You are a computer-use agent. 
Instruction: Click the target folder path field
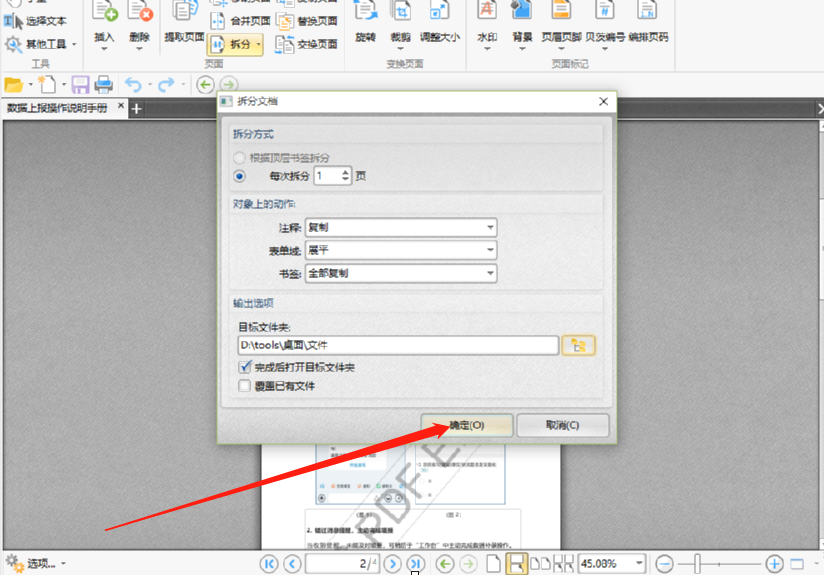(x=398, y=345)
